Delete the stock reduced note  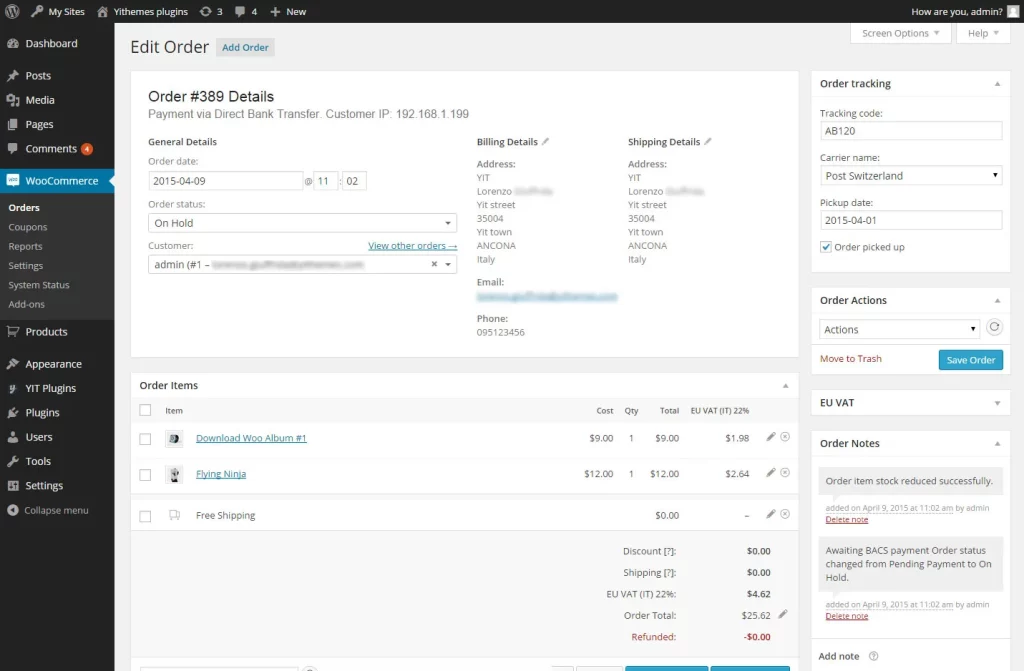pyautogui.click(x=846, y=519)
